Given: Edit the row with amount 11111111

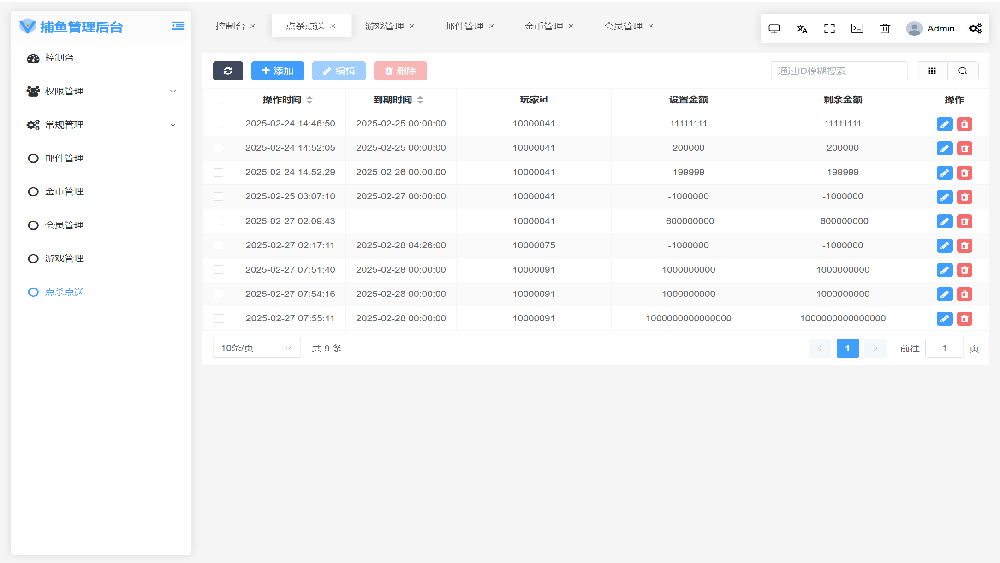Looking at the screenshot, I should click(945, 124).
